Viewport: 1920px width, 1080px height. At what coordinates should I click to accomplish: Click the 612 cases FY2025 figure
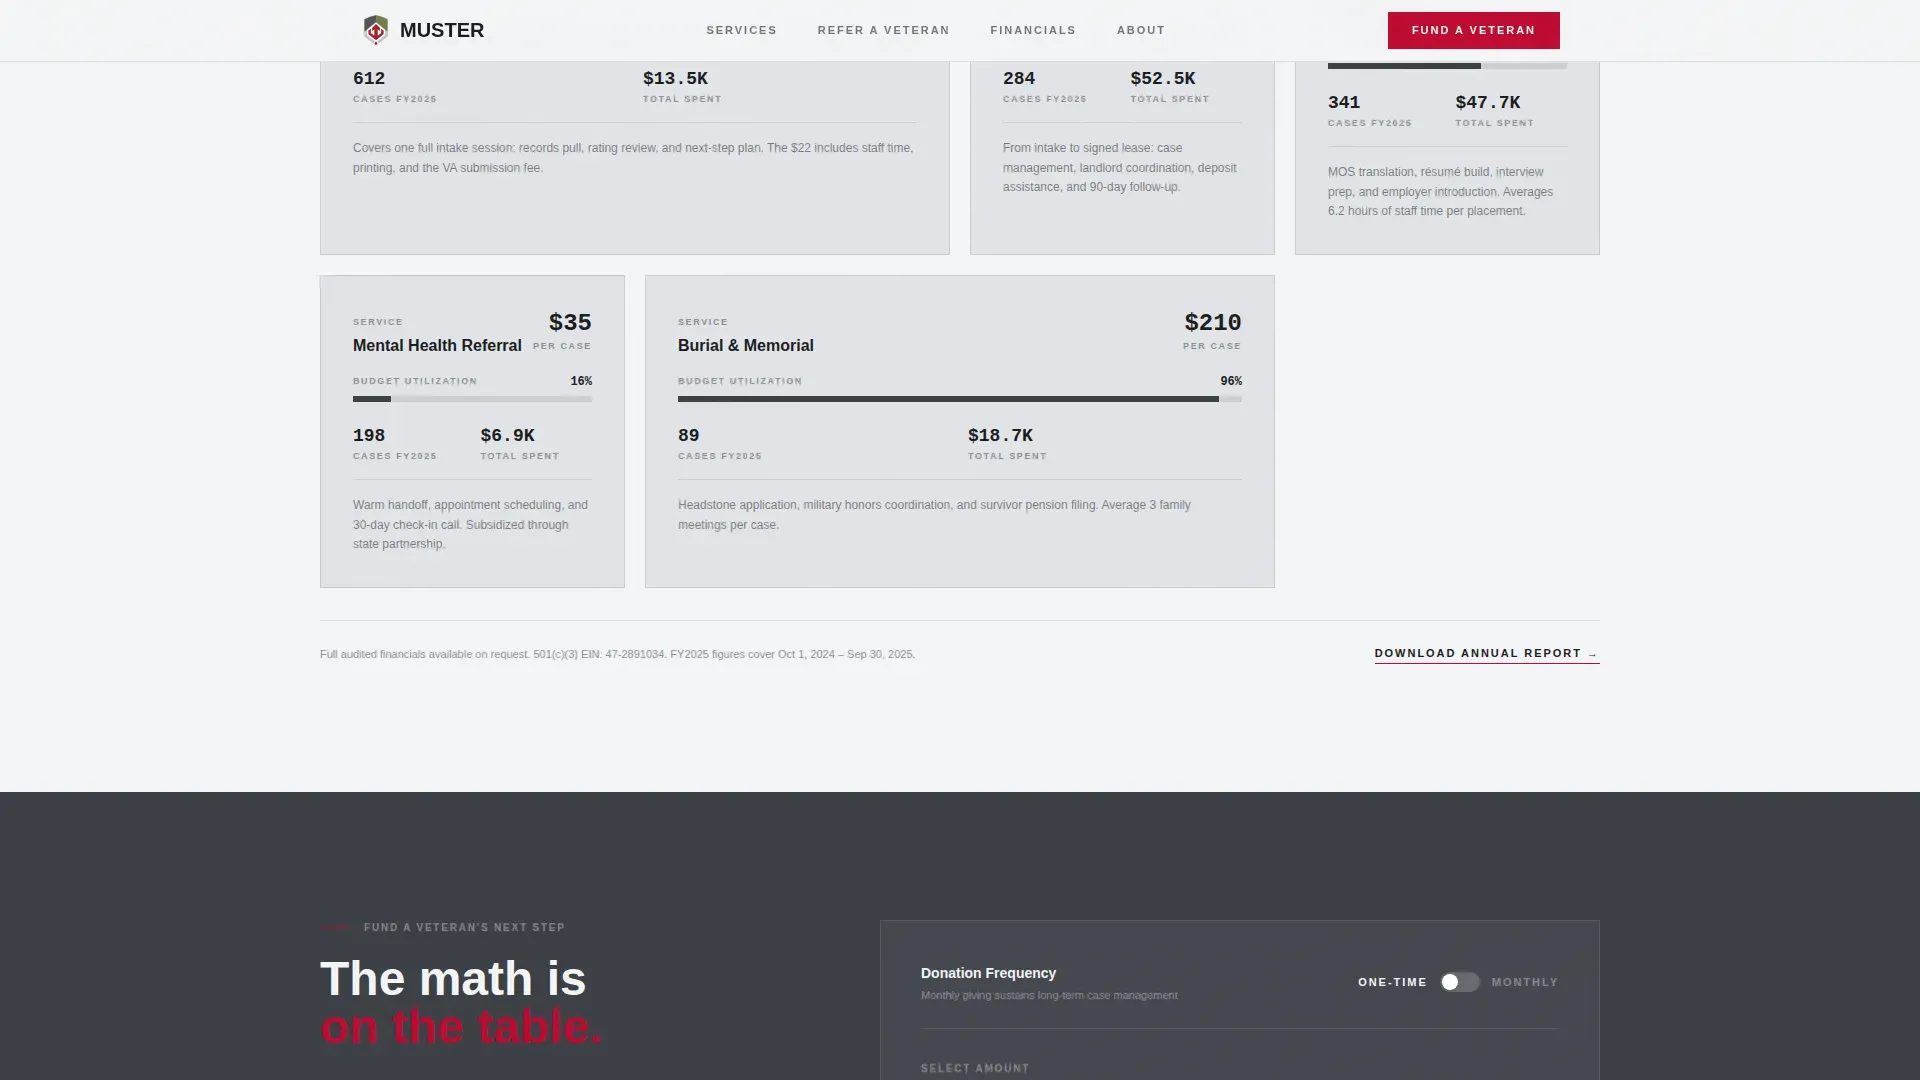(x=369, y=78)
